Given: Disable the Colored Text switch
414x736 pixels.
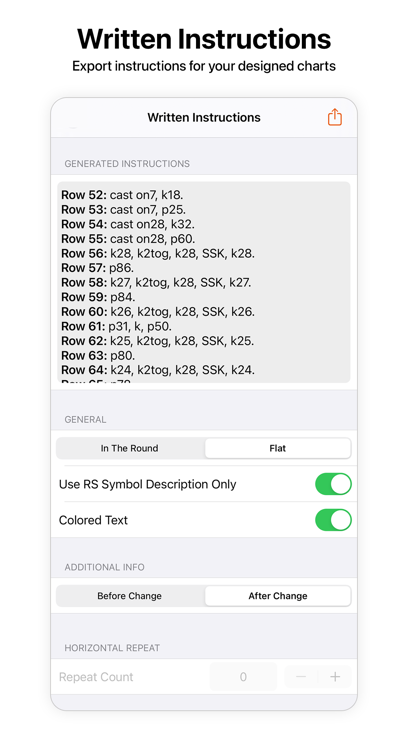Looking at the screenshot, I should coord(333,520).
